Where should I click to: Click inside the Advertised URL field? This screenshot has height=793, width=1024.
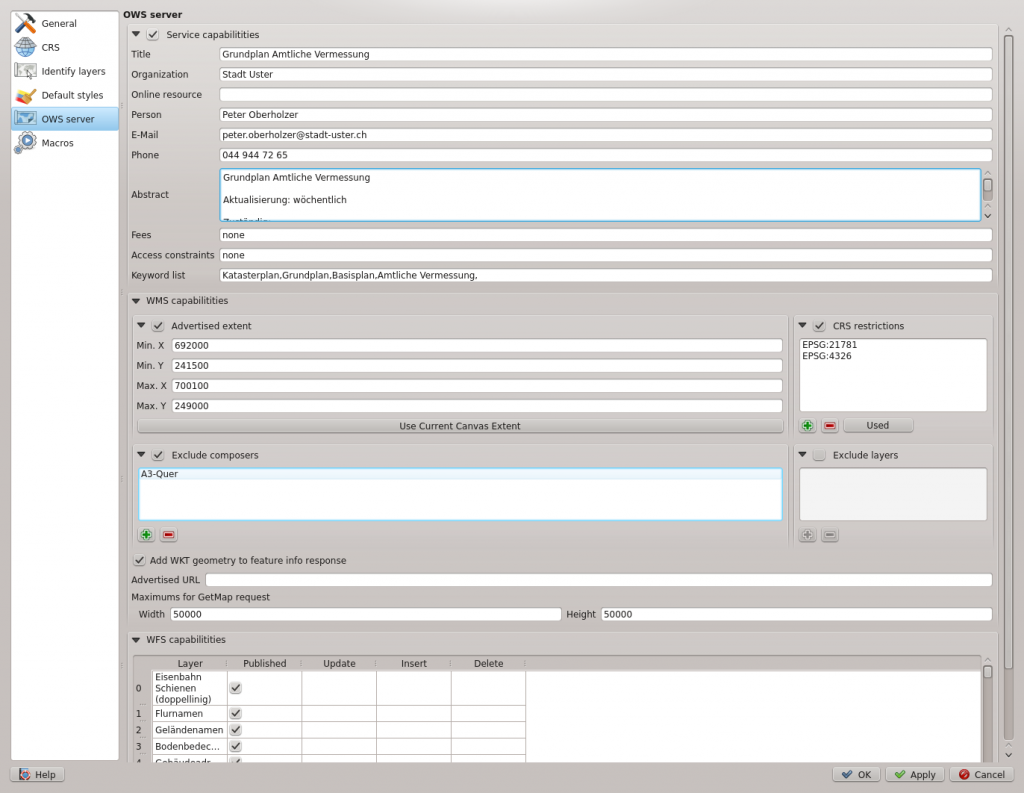point(600,579)
